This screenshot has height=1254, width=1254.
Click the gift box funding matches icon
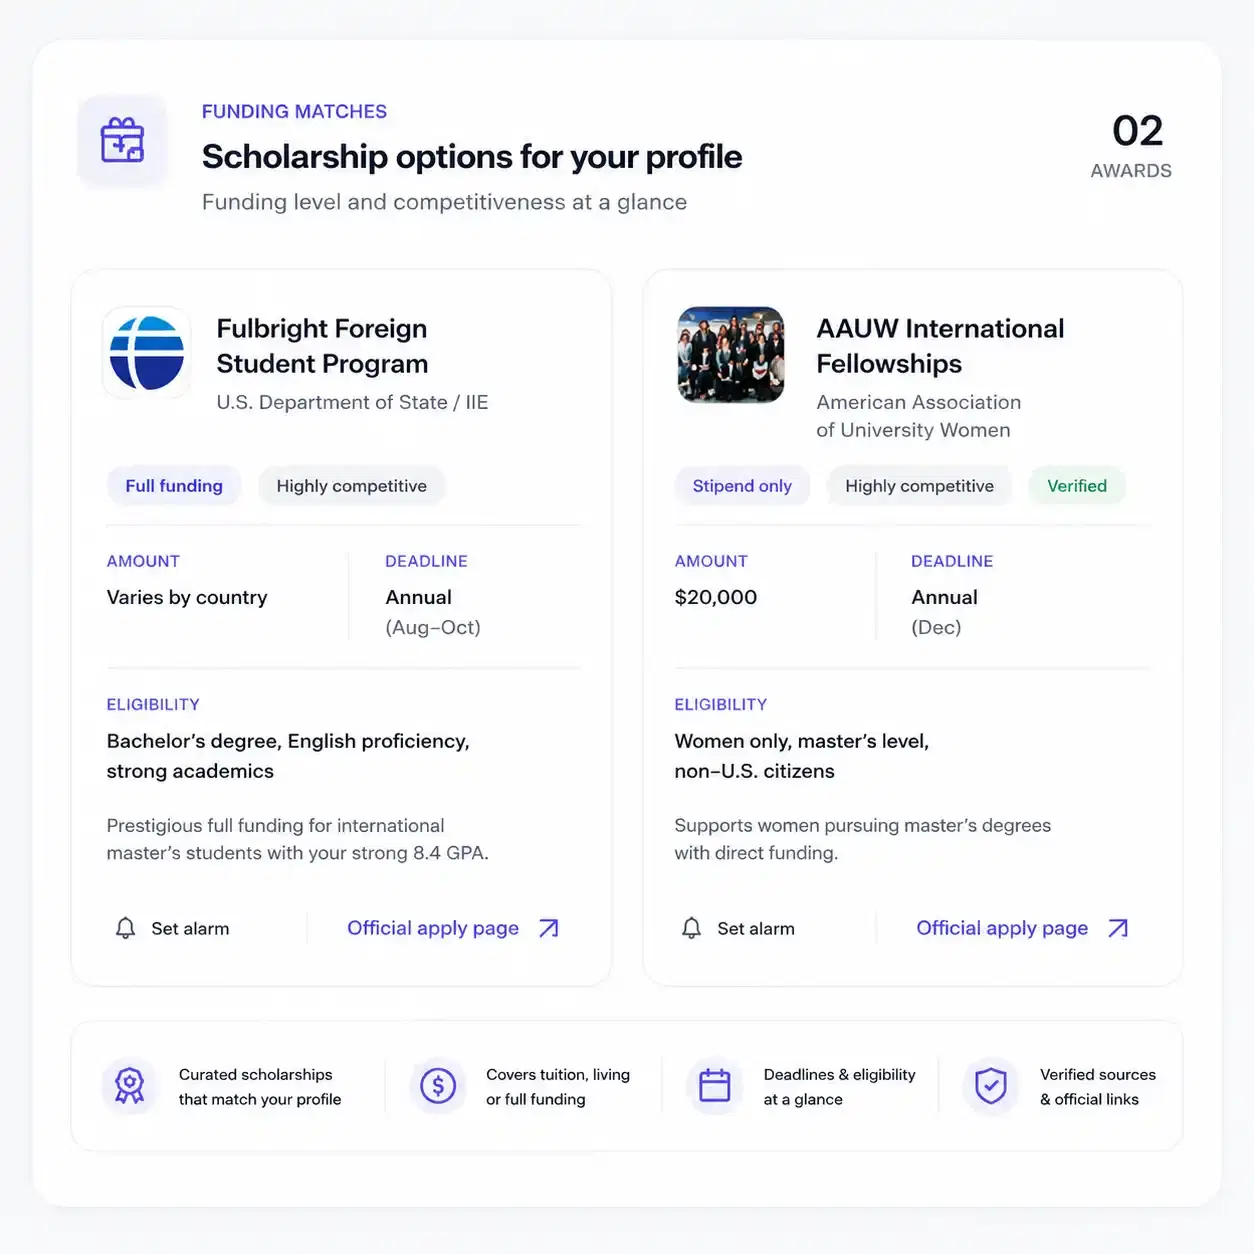[x=122, y=140]
